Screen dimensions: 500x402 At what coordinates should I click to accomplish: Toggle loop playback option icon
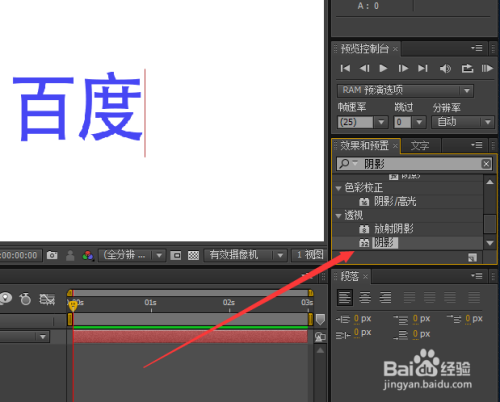pyautogui.click(x=467, y=69)
